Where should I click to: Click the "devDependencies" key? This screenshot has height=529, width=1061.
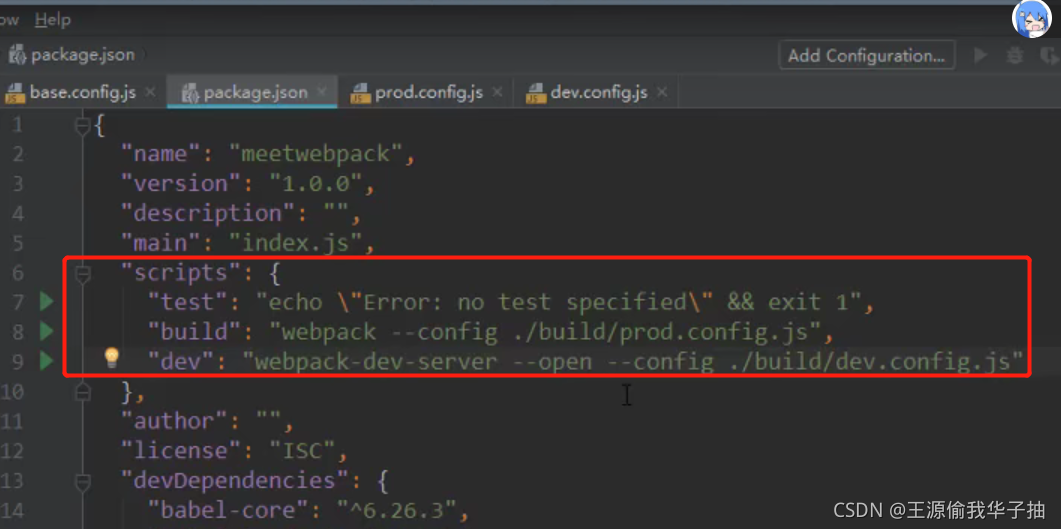(x=236, y=481)
